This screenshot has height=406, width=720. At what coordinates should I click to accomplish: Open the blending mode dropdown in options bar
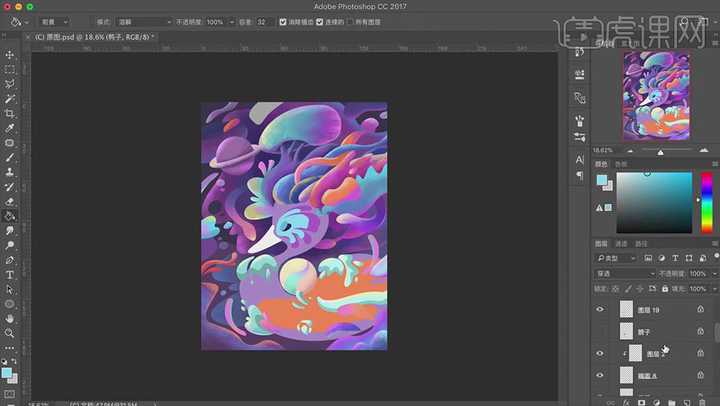coord(144,22)
